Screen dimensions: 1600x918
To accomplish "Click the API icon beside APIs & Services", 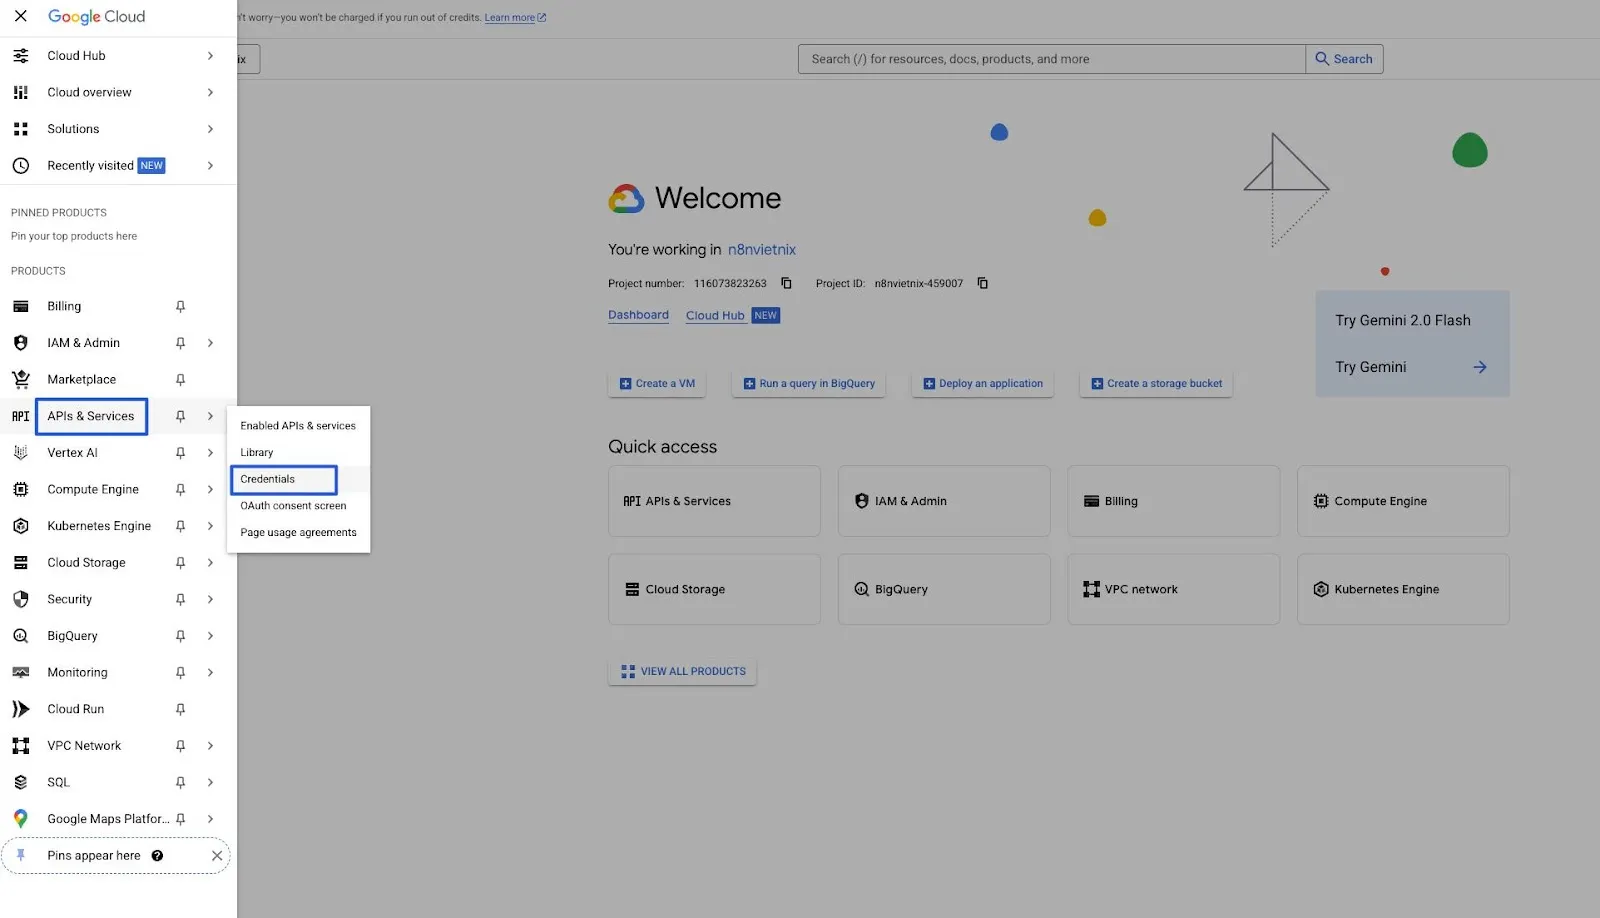I will coord(20,416).
